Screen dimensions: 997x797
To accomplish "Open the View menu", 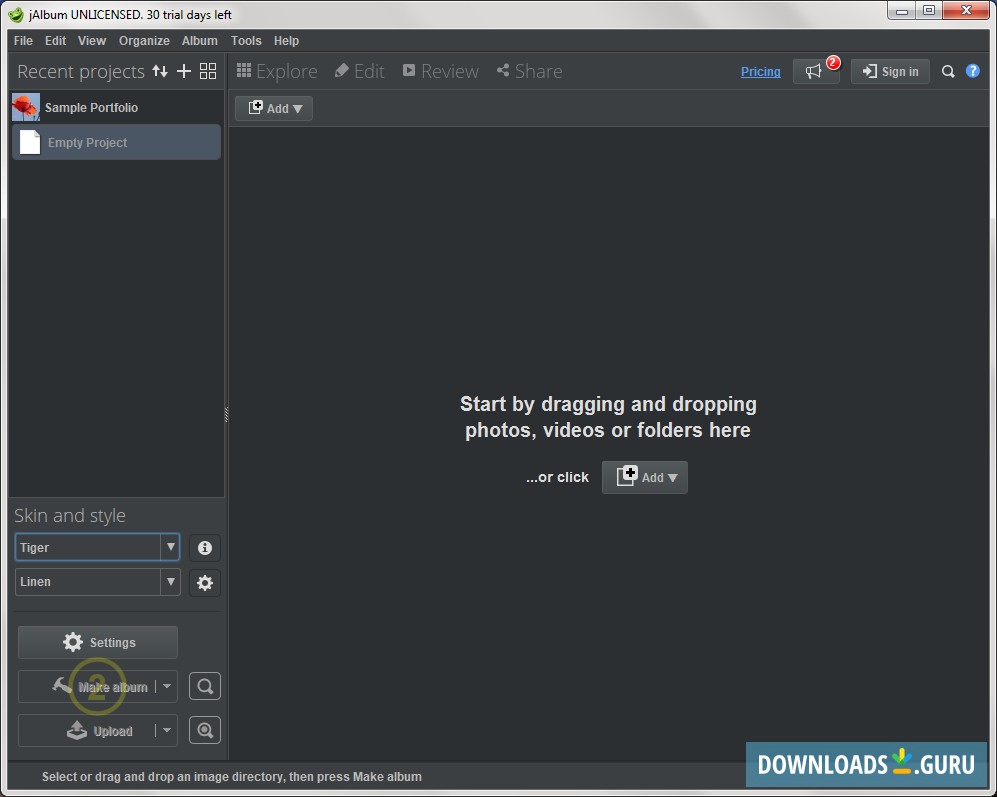I will coord(92,41).
